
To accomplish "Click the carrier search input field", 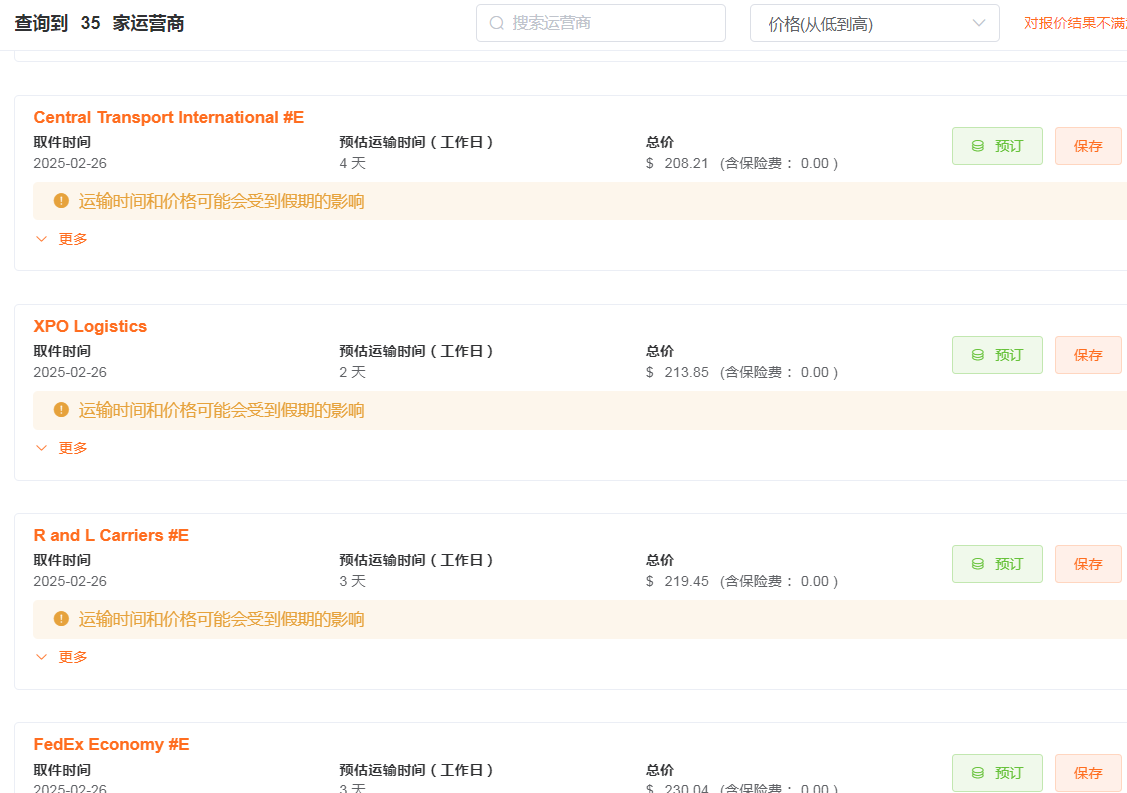I will click(600, 23).
